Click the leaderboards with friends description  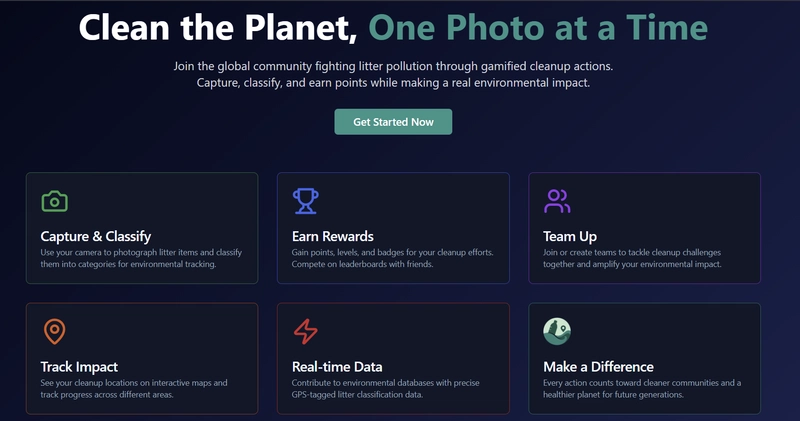coord(392,258)
